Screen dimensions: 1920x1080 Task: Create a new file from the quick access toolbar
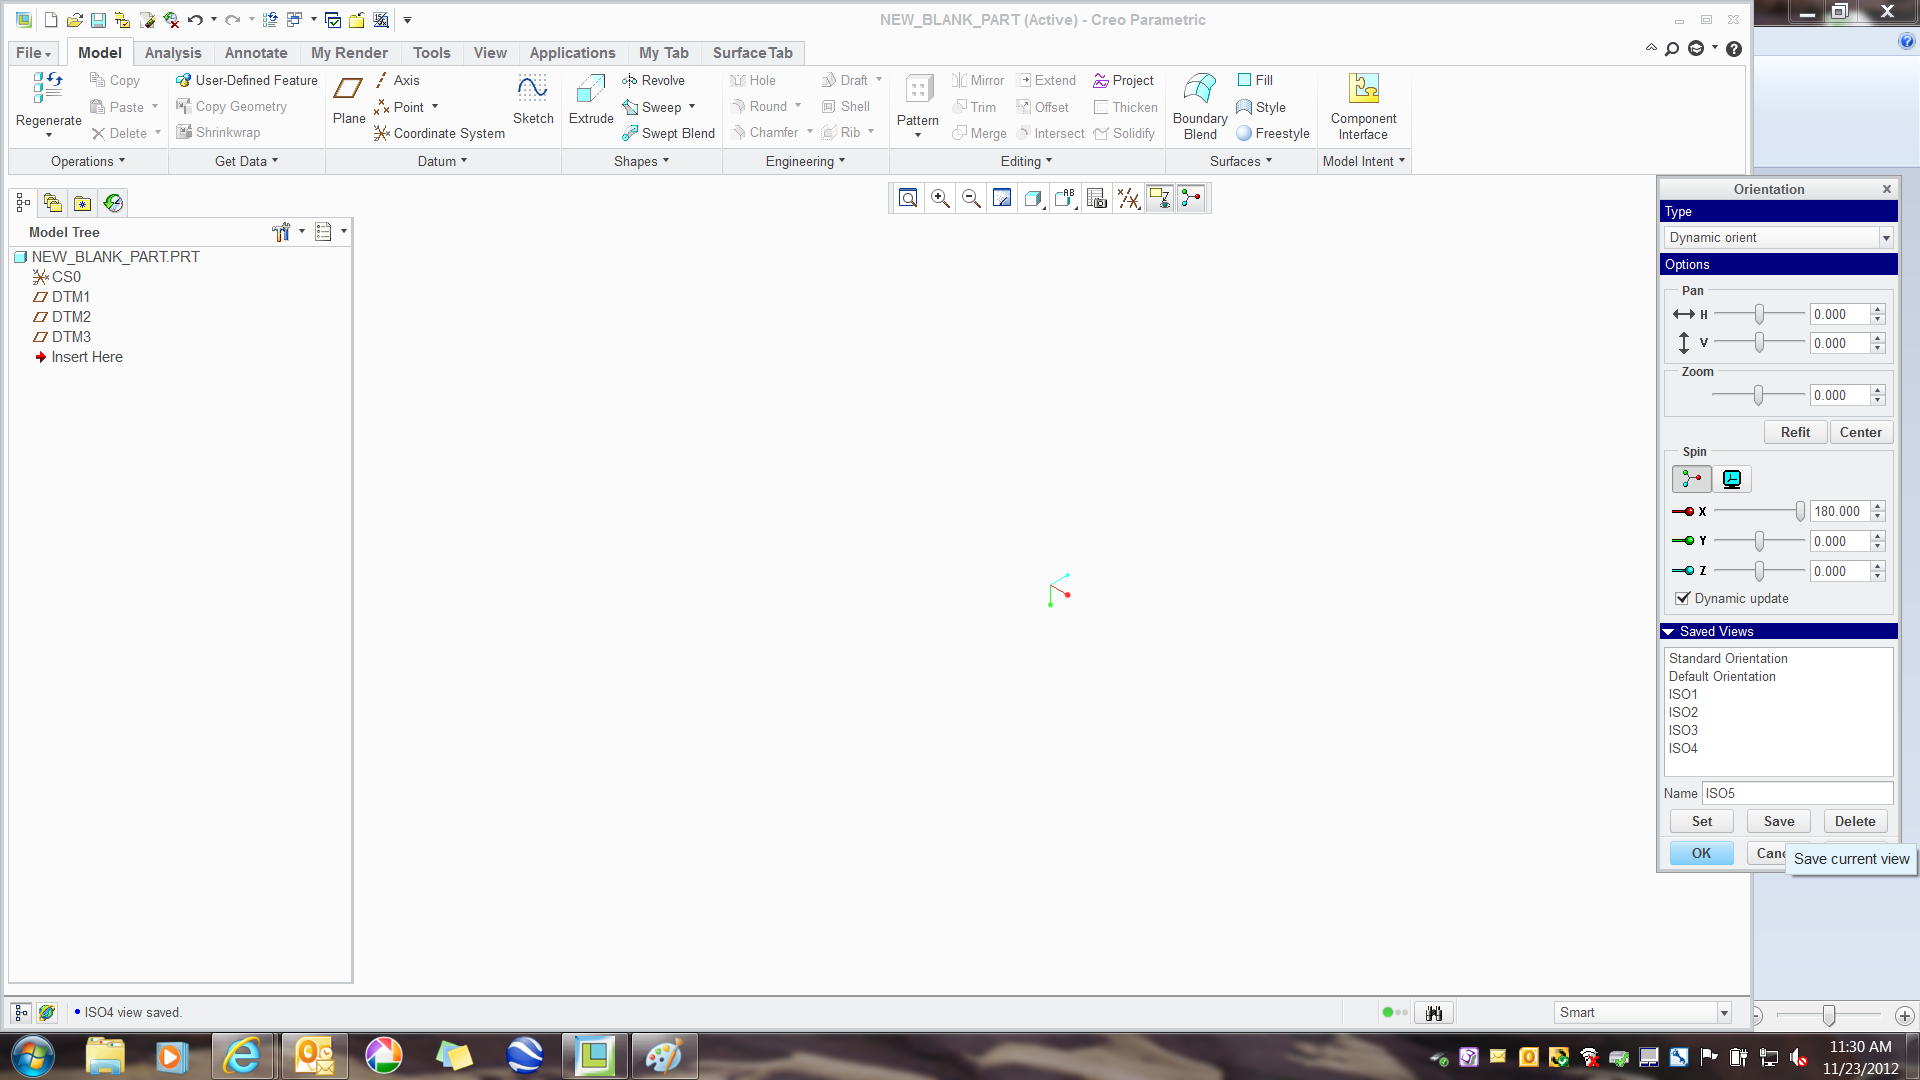pyautogui.click(x=50, y=20)
